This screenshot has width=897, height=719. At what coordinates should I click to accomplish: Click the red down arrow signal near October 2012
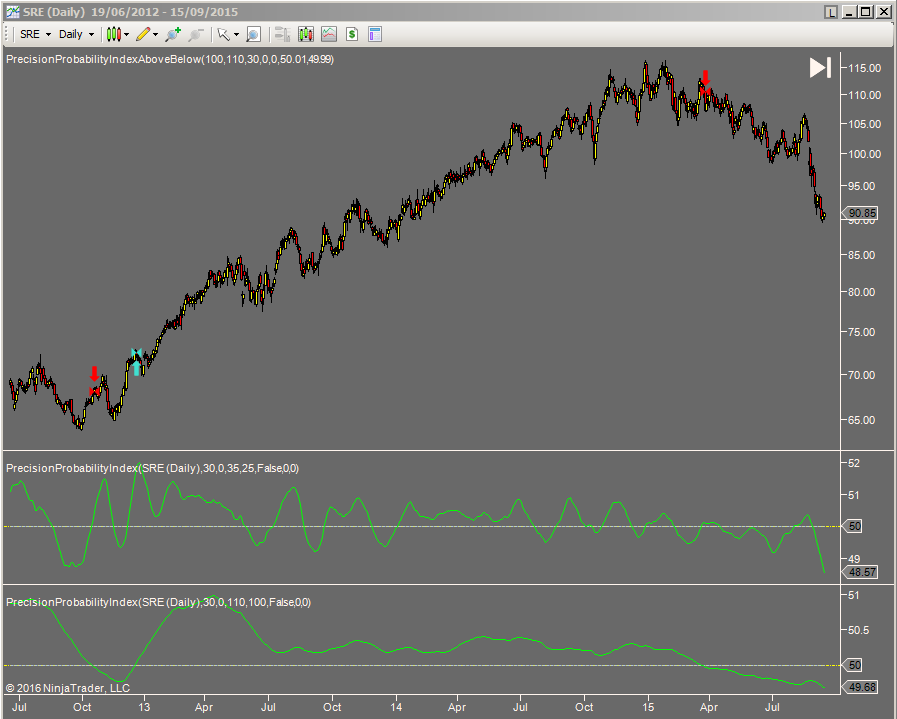pos(94,374)
